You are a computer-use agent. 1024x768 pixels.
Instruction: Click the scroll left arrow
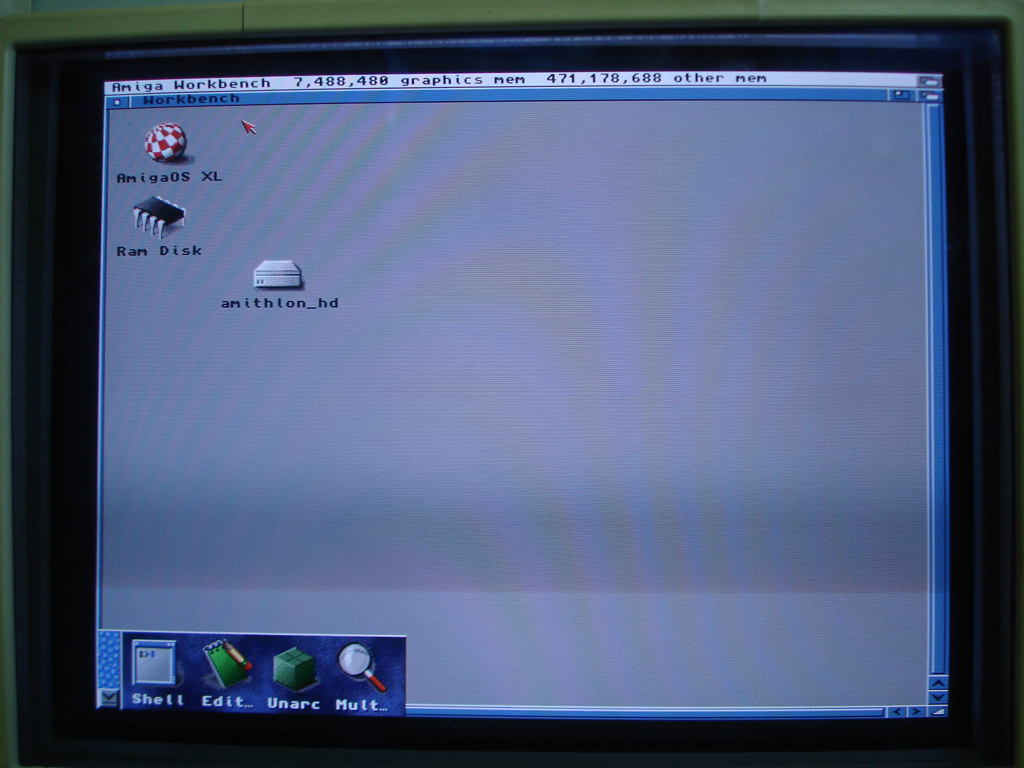[897, 712]
